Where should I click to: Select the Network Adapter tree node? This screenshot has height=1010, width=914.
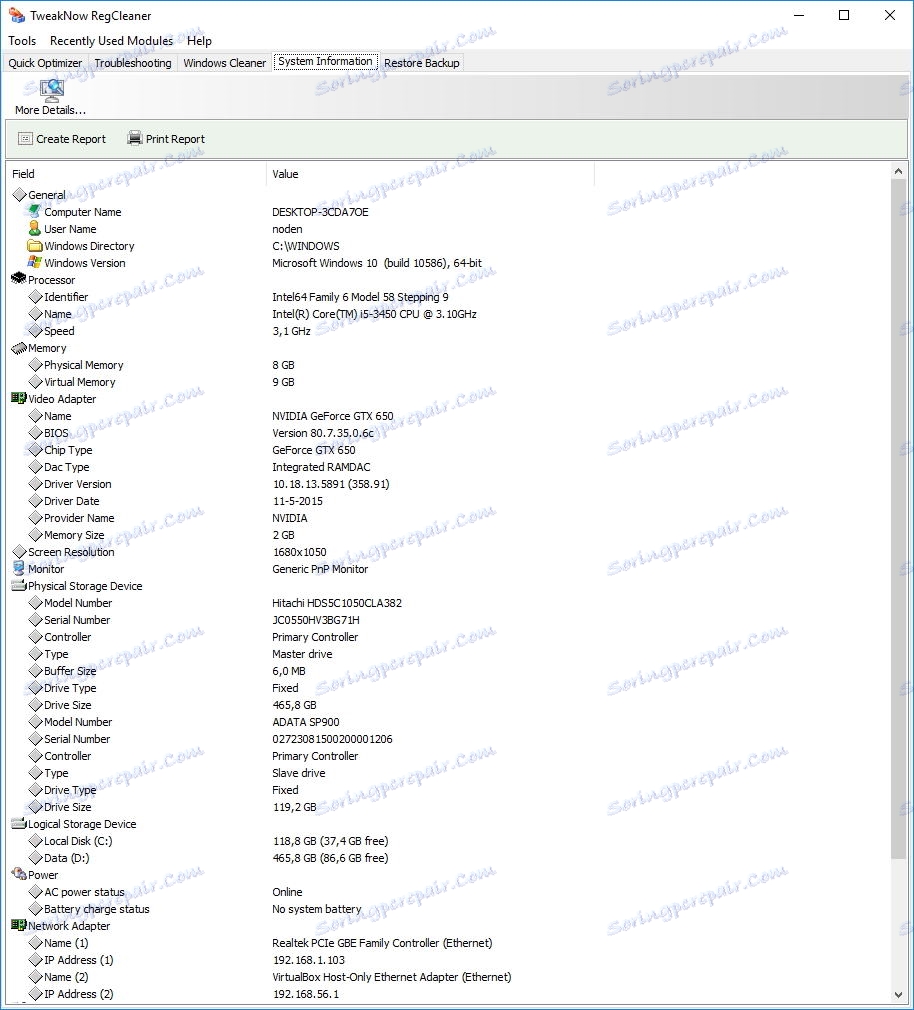pyautogui.click(x=69, y=926)
